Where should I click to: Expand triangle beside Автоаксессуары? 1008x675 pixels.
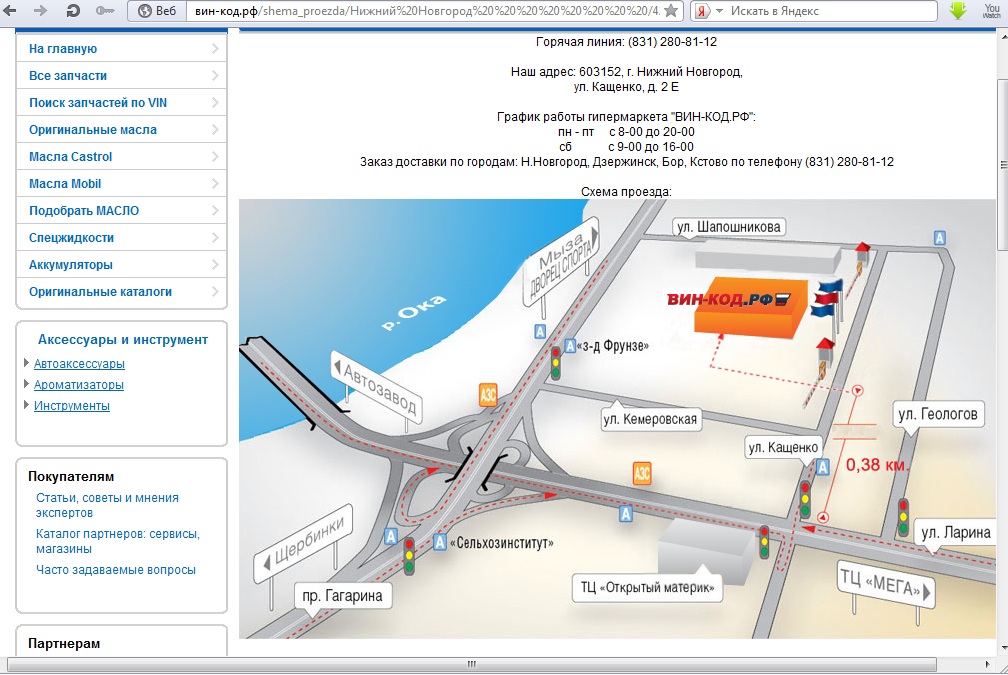(x=26, y=363)
